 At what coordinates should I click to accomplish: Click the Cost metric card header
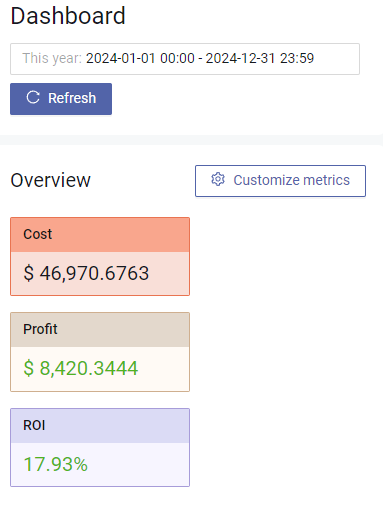click(100, 235)
